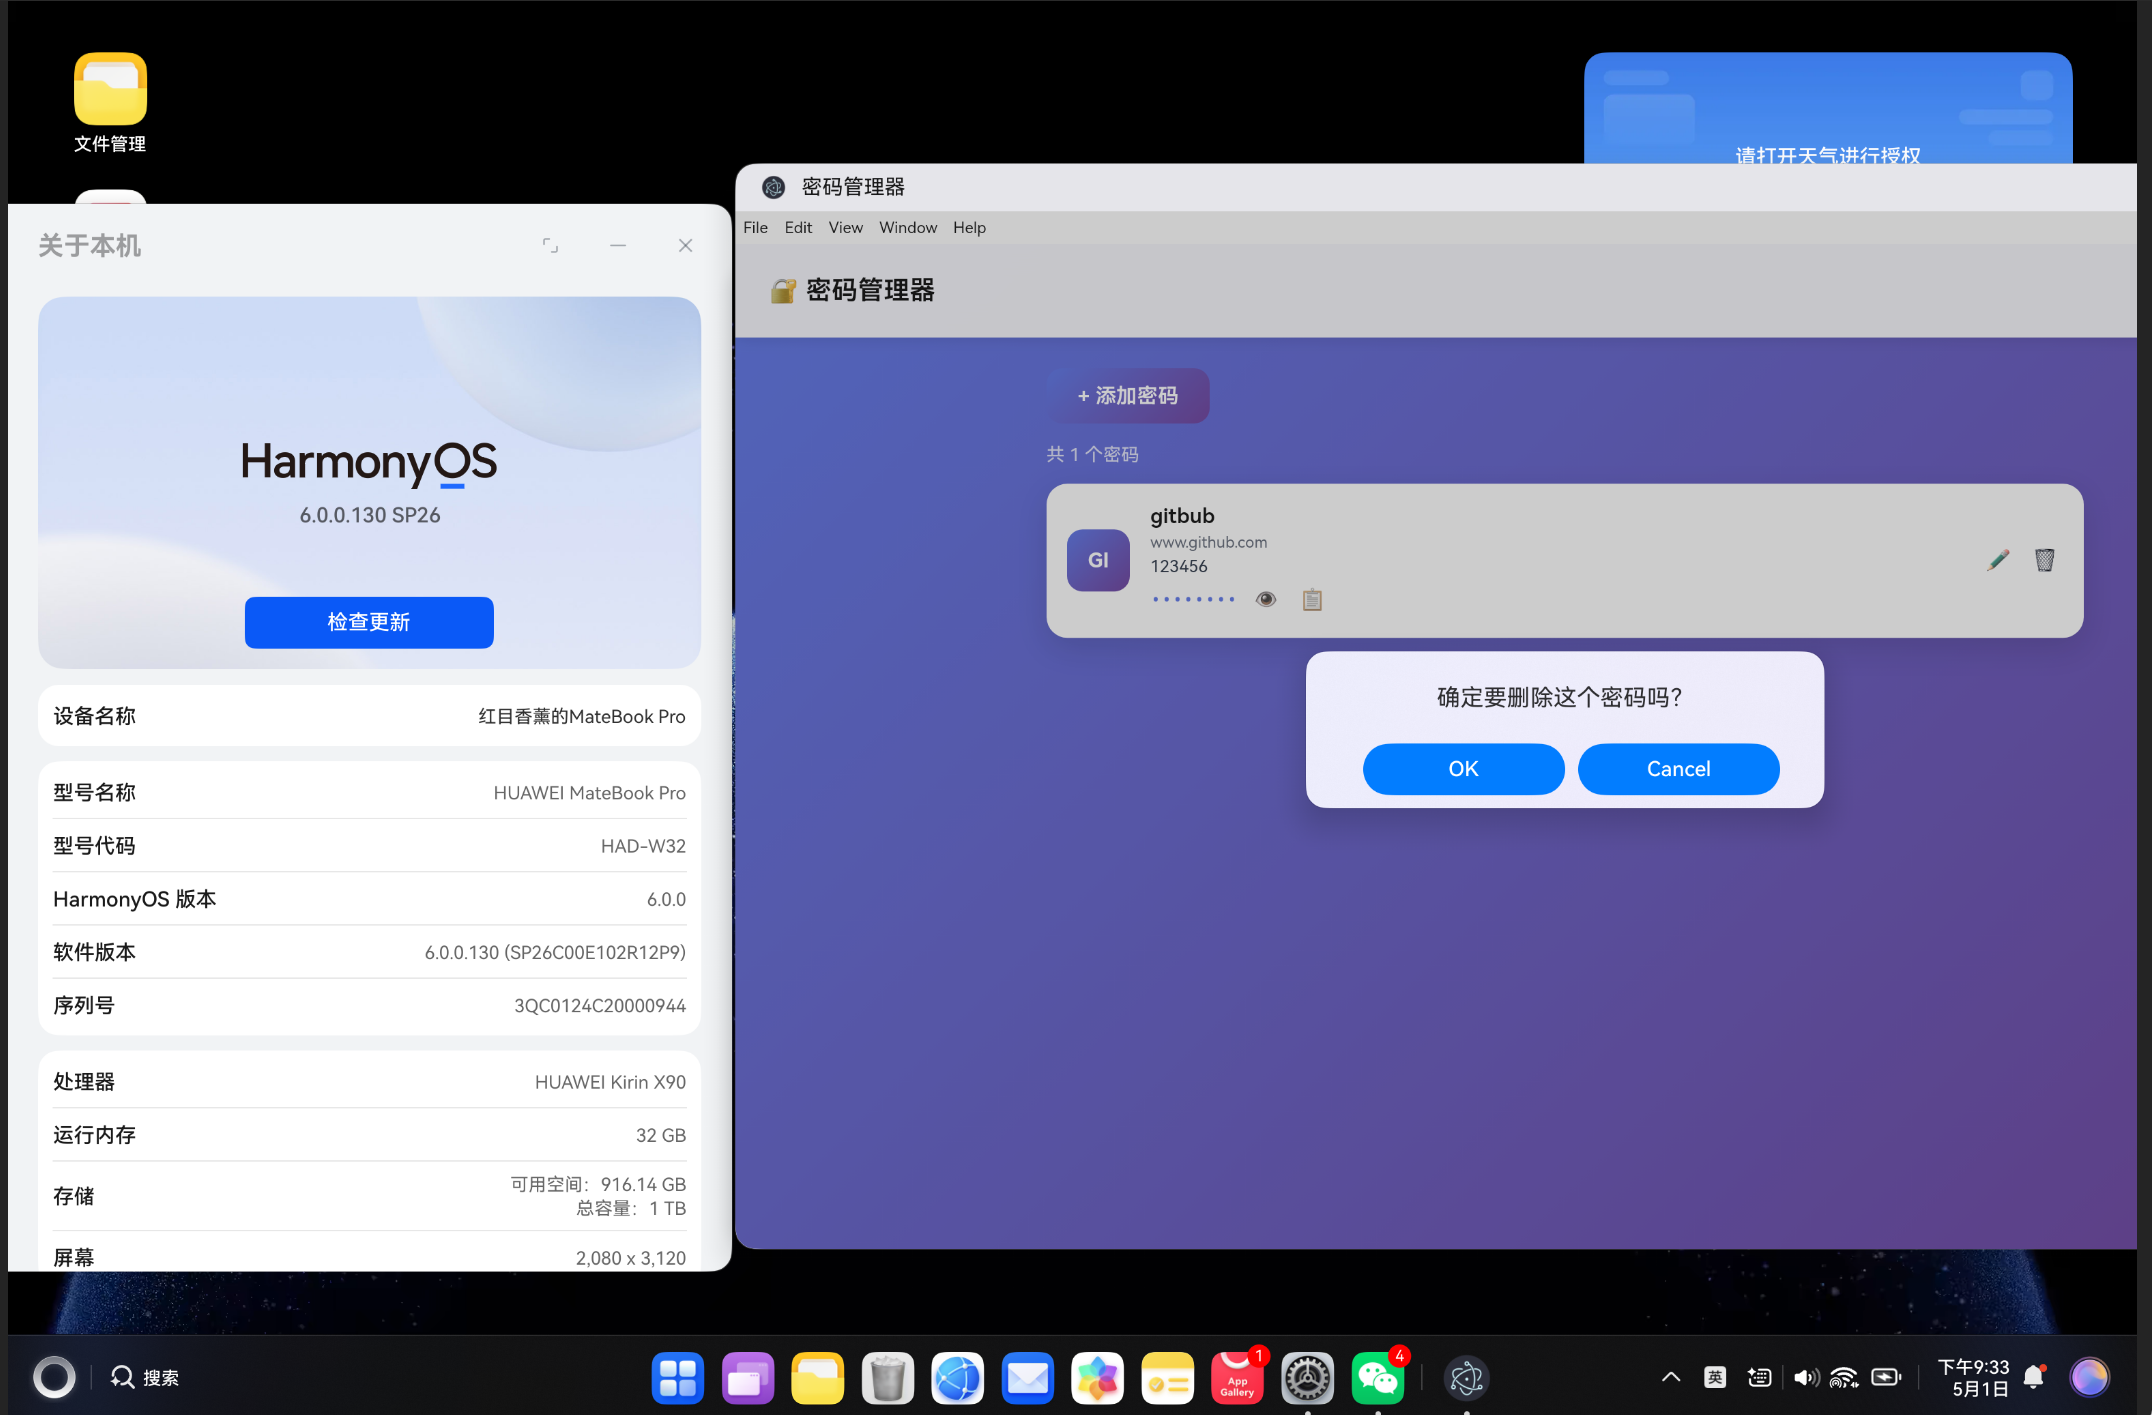
Task: Click the GI avatar badge of gitbub
Action: pos(1098,560)
